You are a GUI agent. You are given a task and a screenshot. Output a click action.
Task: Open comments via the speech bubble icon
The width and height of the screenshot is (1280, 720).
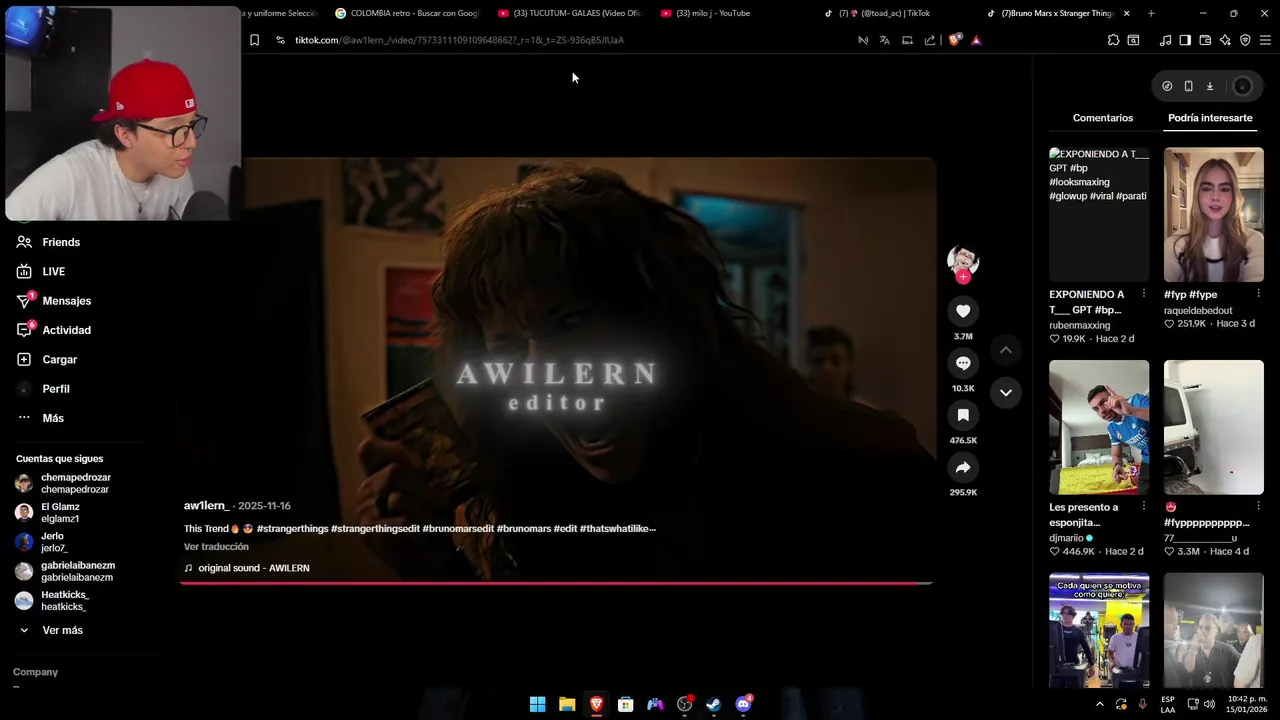(x=963, y=363)
